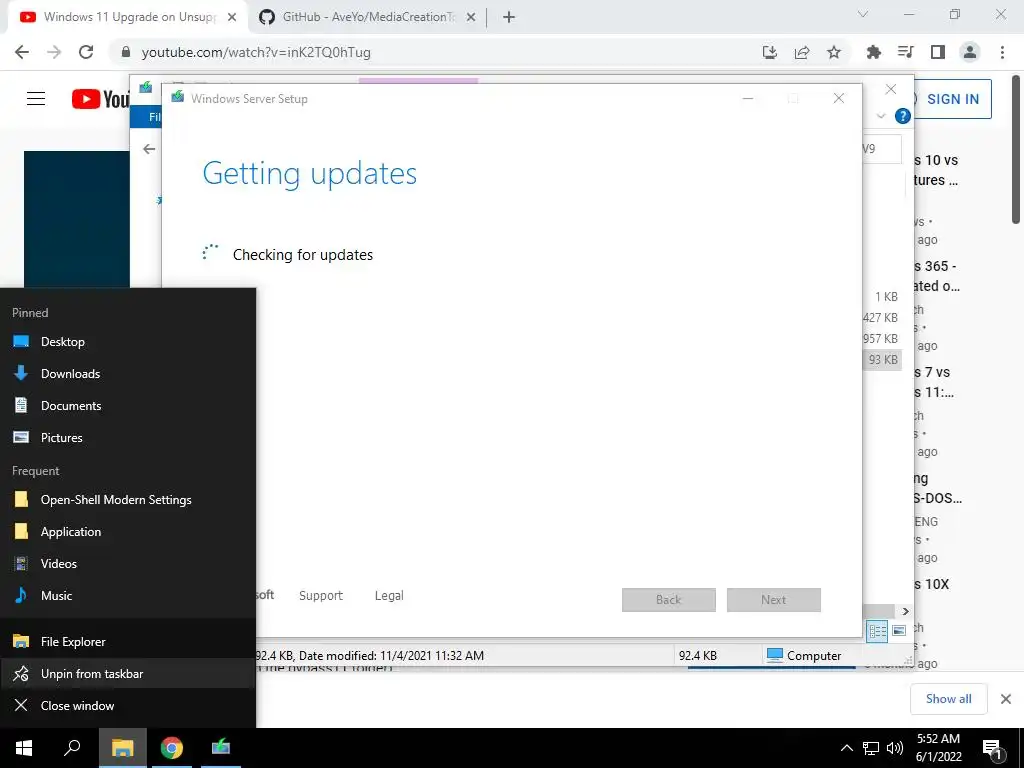1024x768 pixels.
Task: Open Chrome tab search chevron
Action: click(863, 14)
